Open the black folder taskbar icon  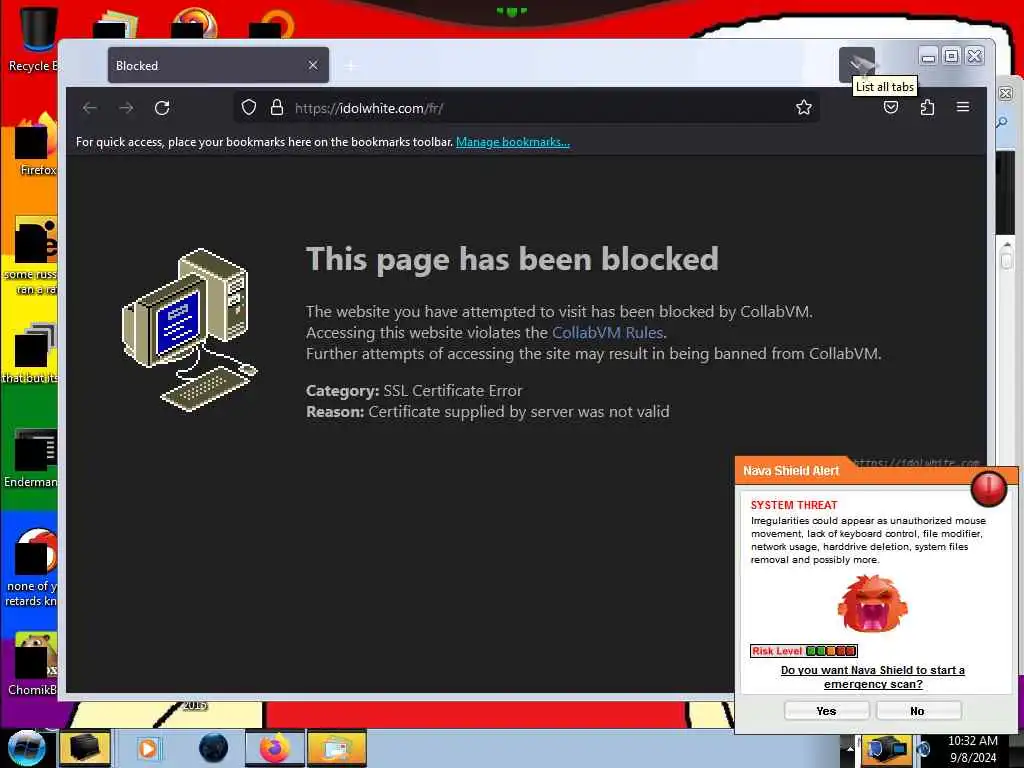[85, 748]
